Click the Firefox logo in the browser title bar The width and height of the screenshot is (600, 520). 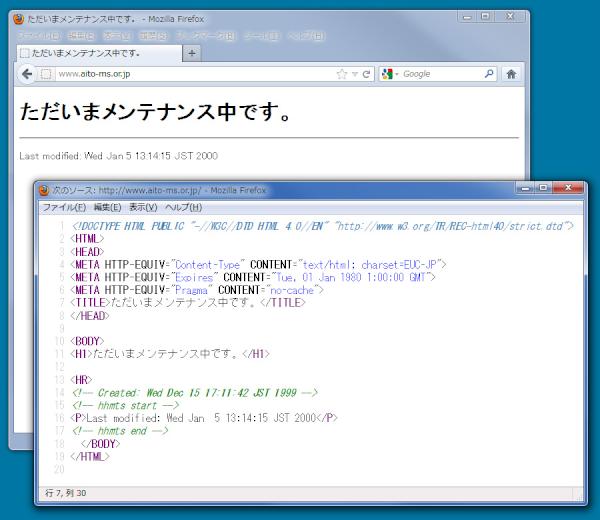point(18,19)
